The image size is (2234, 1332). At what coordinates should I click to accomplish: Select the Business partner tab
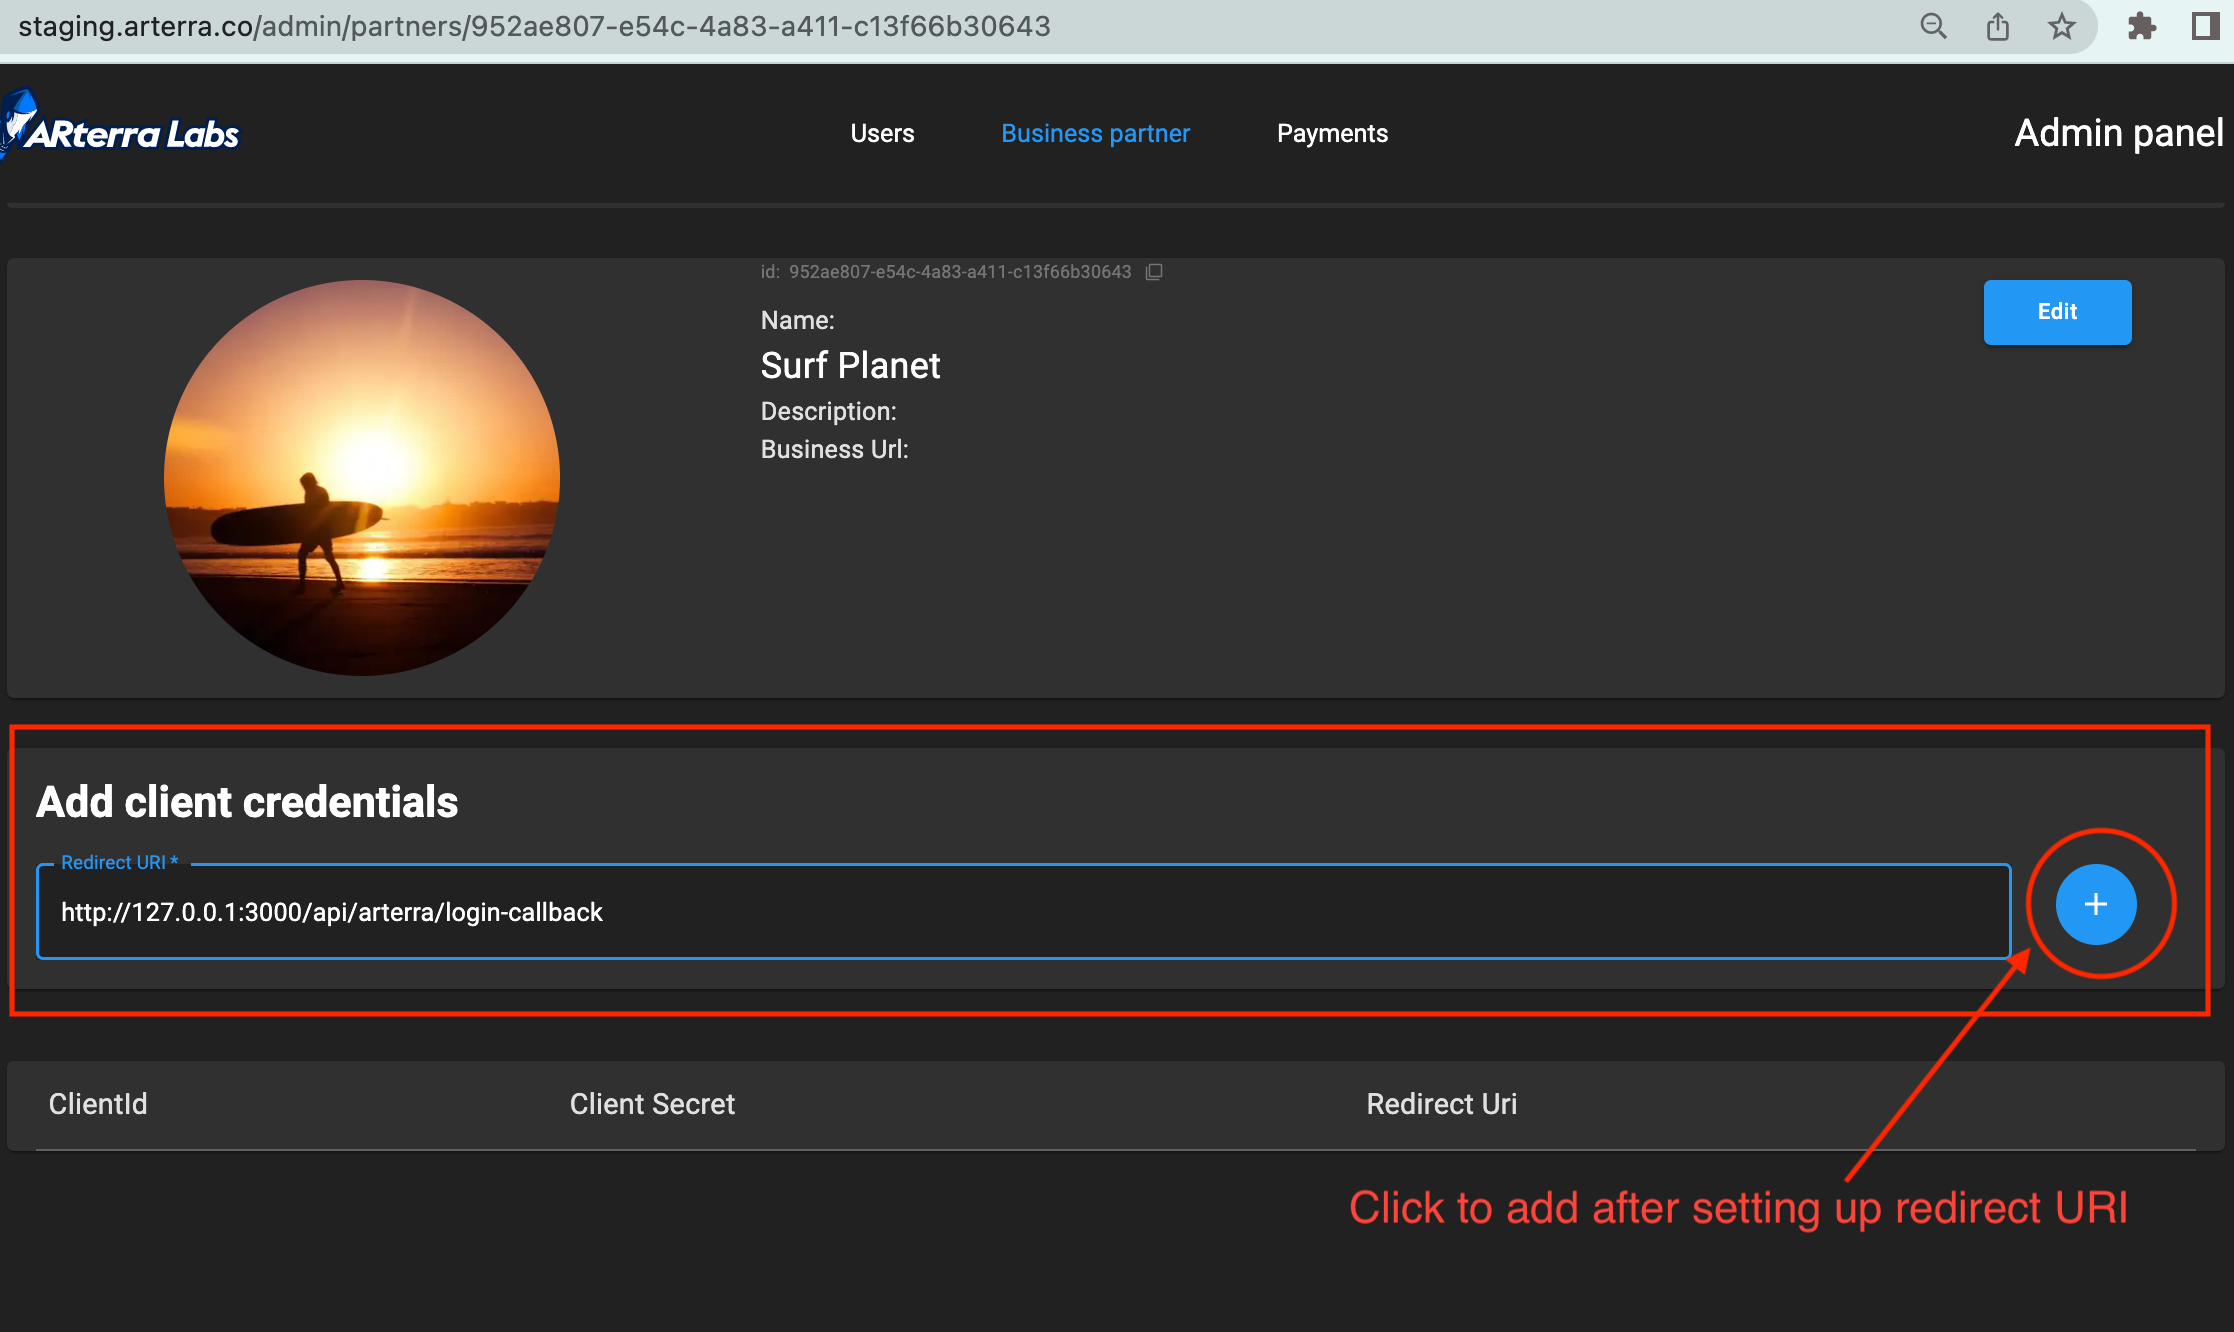(1095, 133)
